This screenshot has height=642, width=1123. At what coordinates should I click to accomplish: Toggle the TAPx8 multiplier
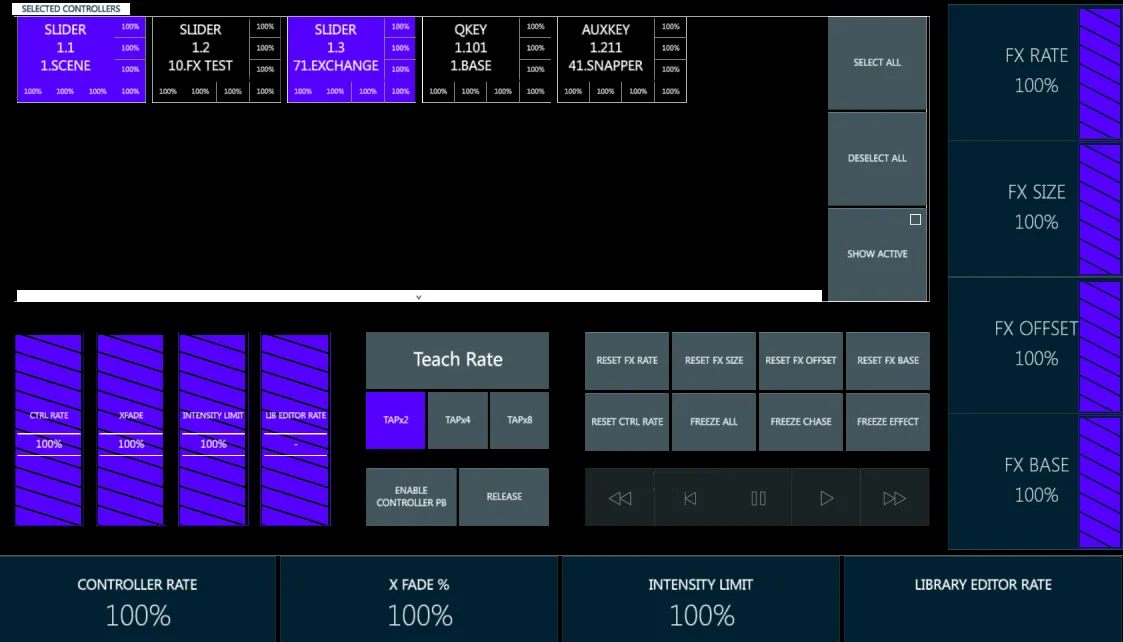519,421
